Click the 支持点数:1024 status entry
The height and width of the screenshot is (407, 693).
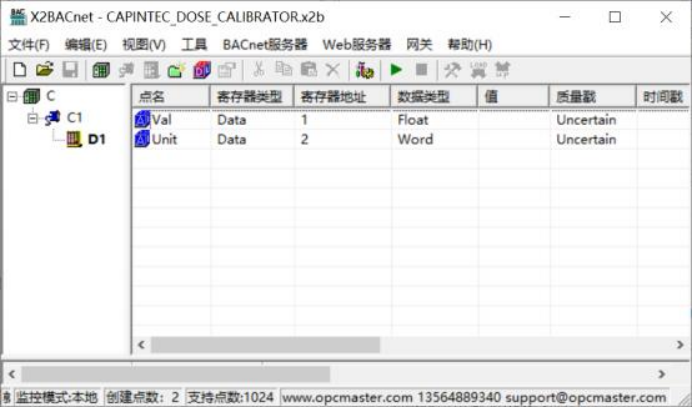[231, 397]
